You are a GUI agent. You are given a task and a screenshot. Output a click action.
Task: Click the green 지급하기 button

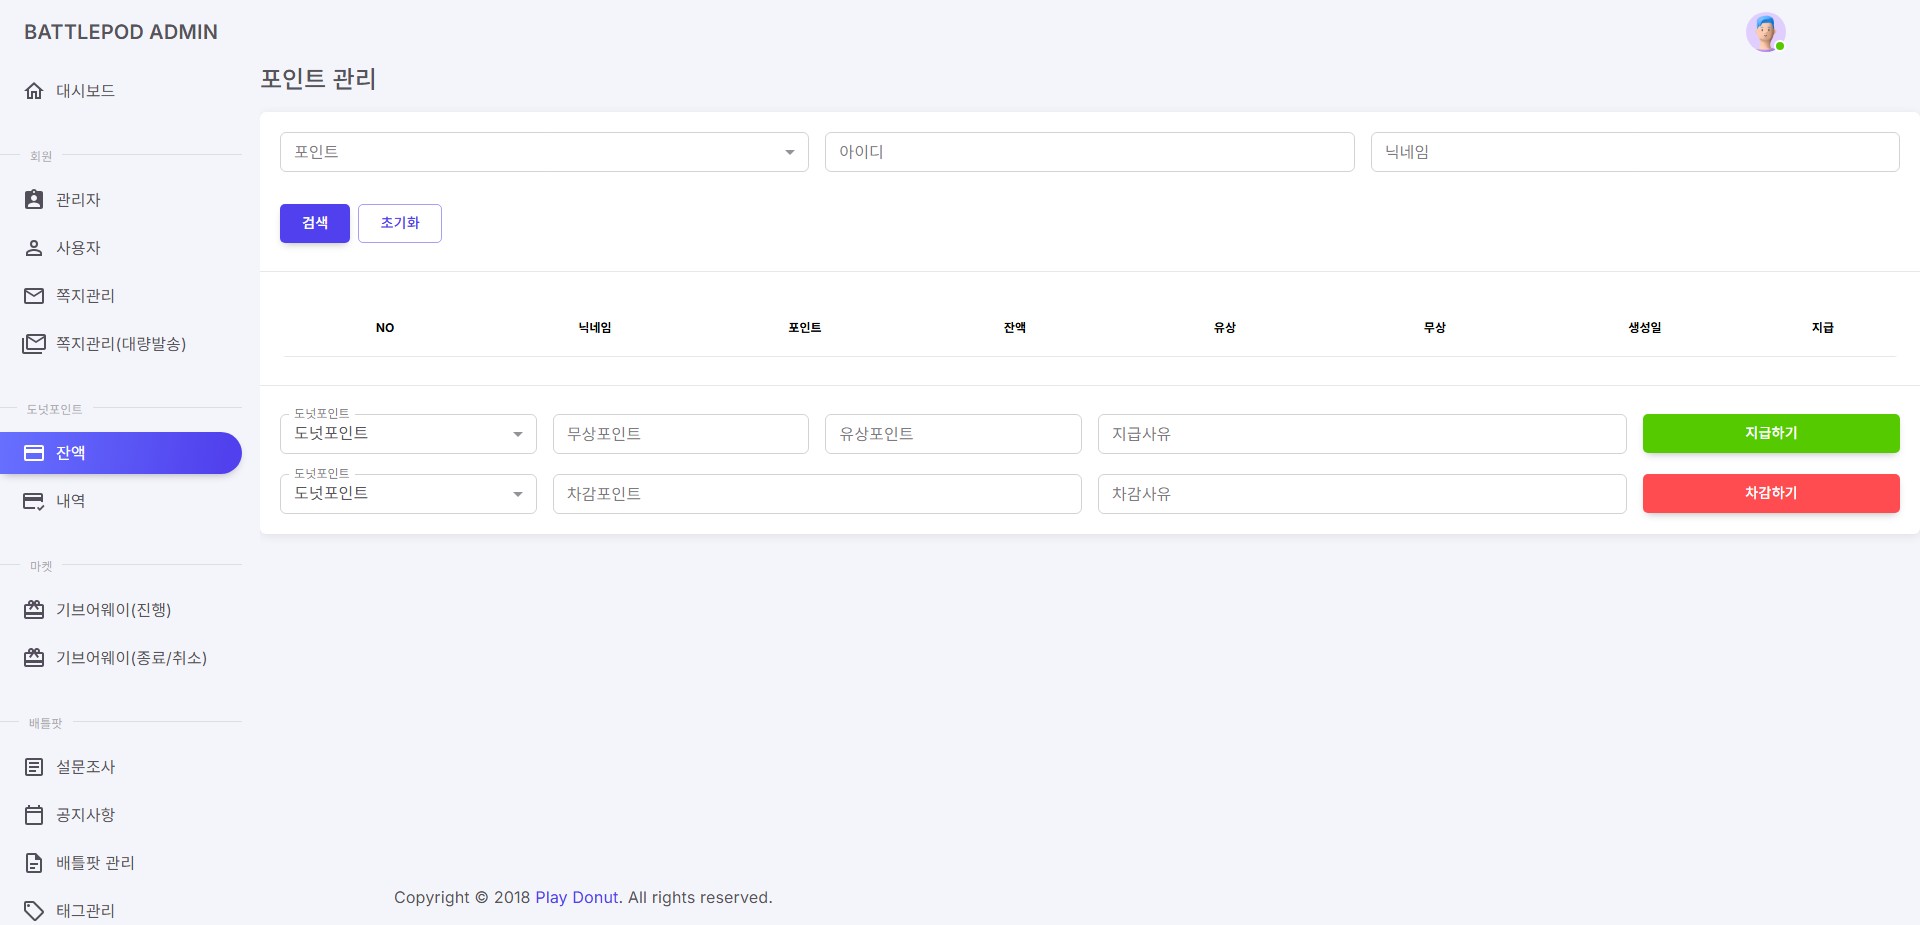[x=1770, y=433]
